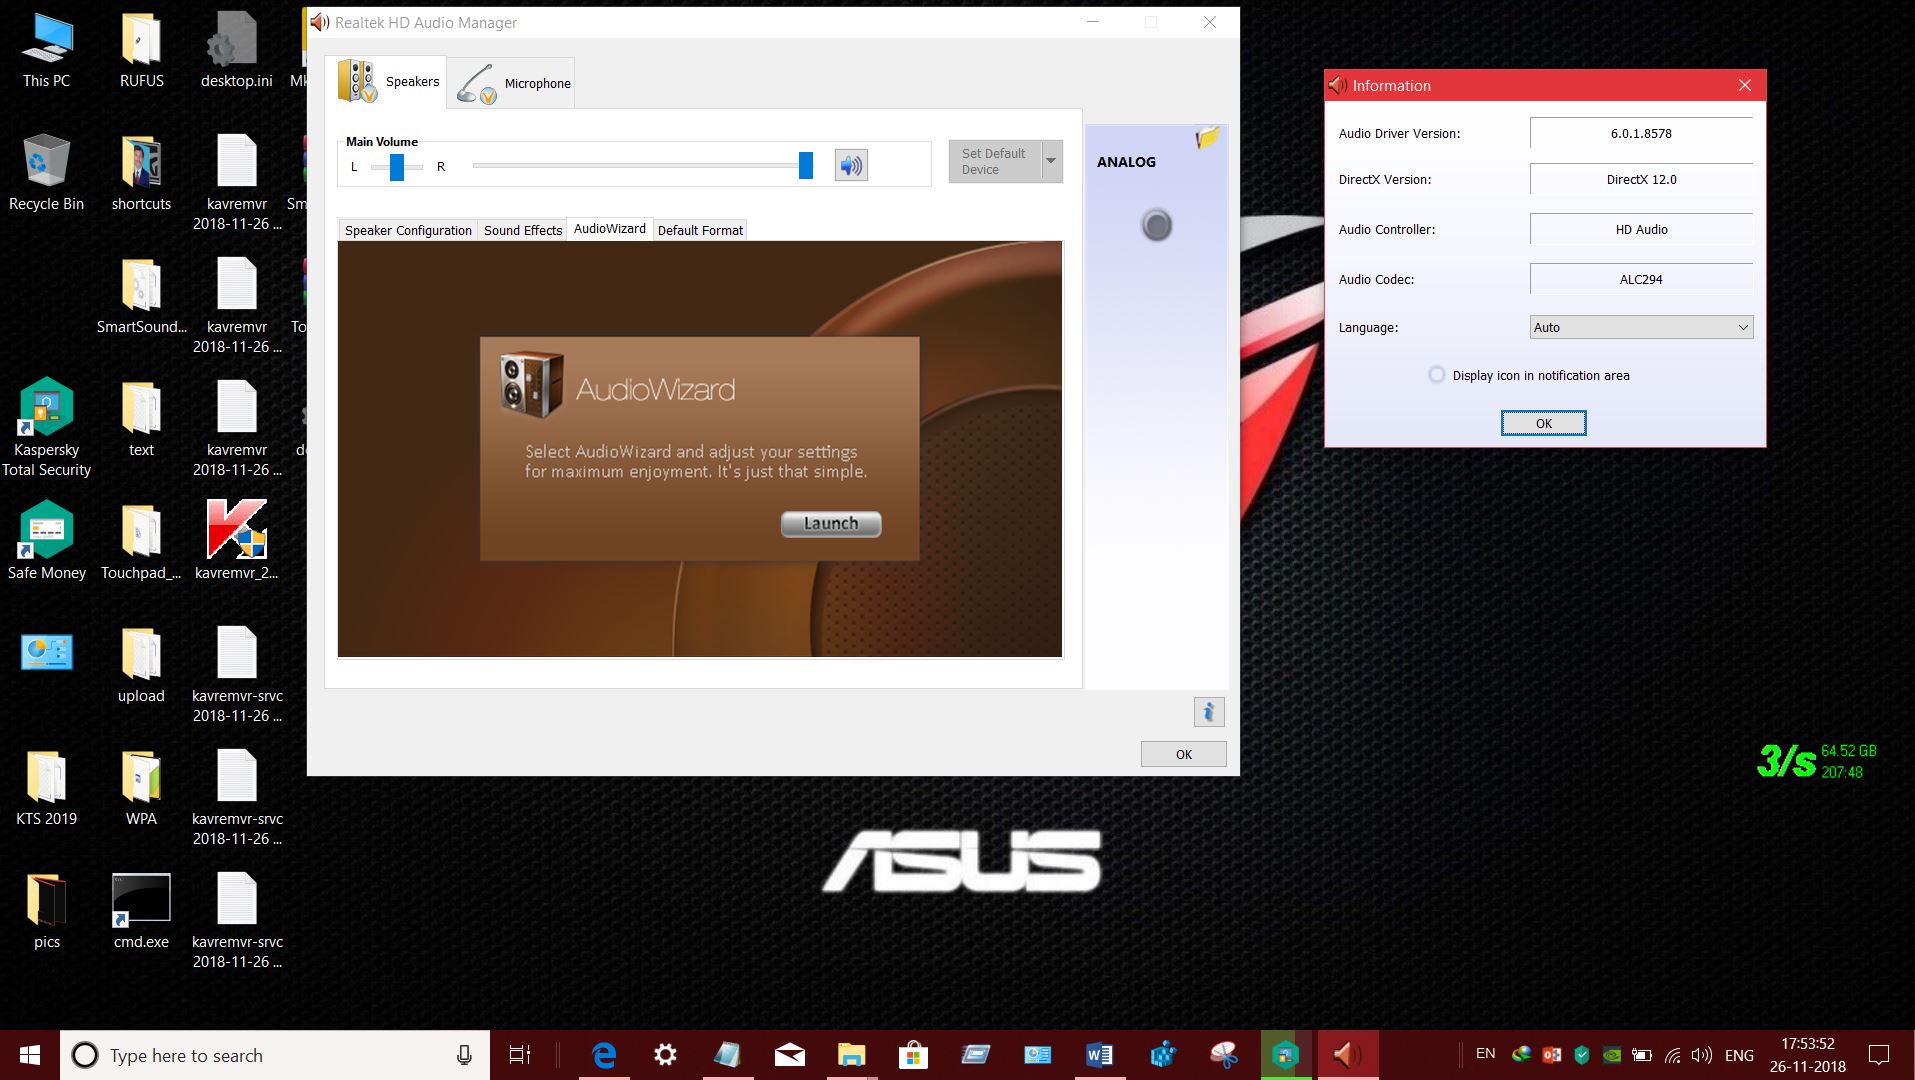Select the upload folder icon

pyautogui.click(x=141, y=666)
